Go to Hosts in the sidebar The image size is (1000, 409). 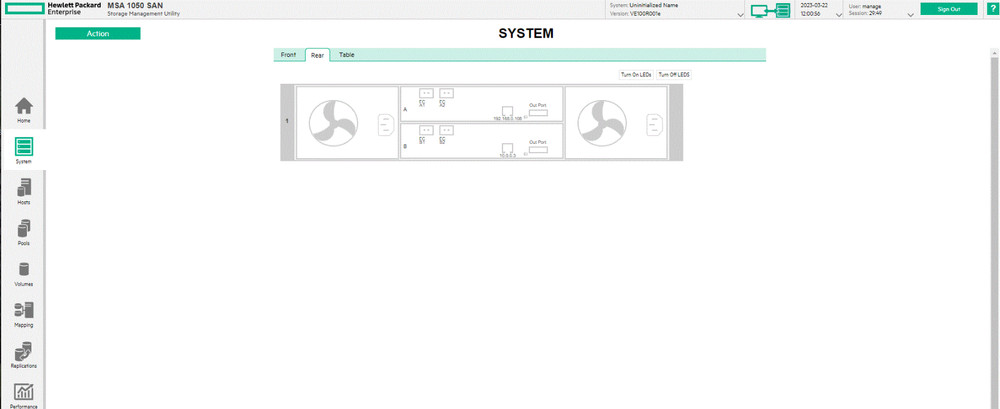(x=24, y=188)
